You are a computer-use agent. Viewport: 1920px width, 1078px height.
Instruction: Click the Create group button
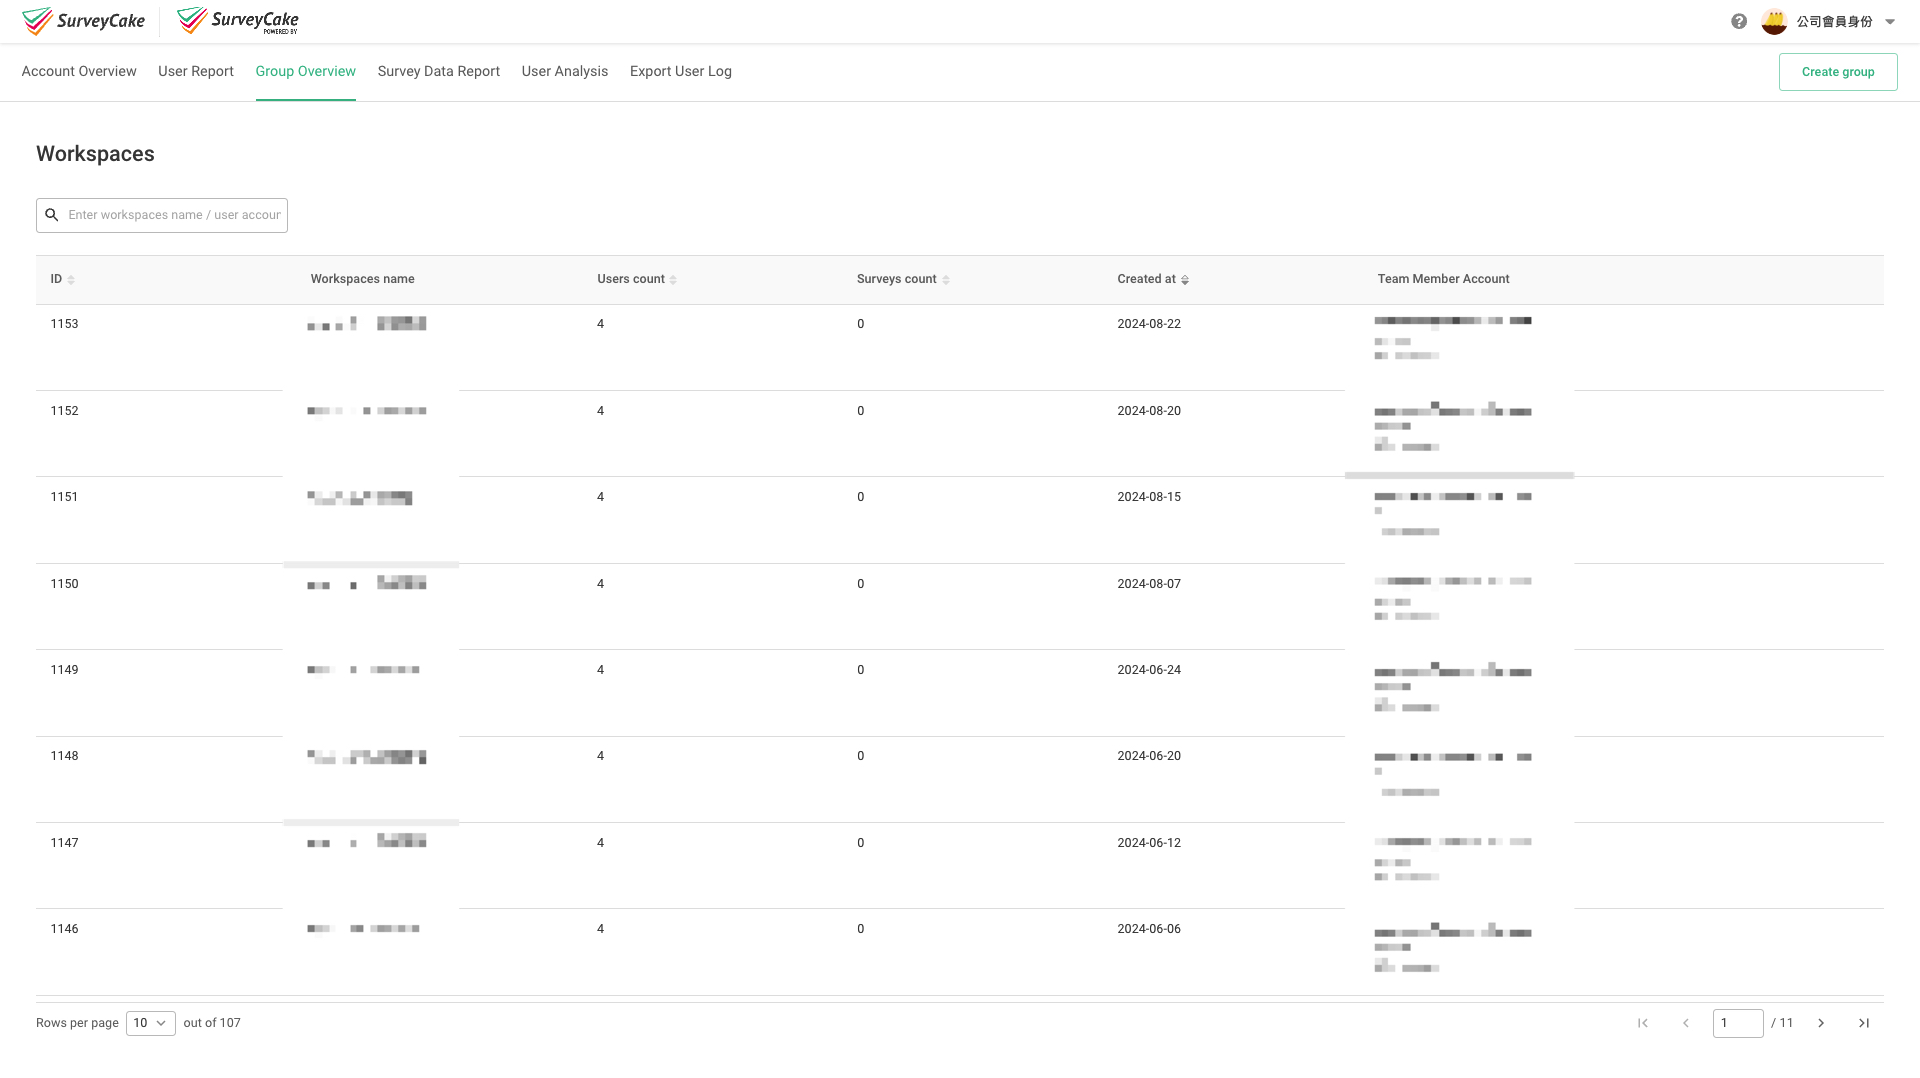[x=1838, y=71]
